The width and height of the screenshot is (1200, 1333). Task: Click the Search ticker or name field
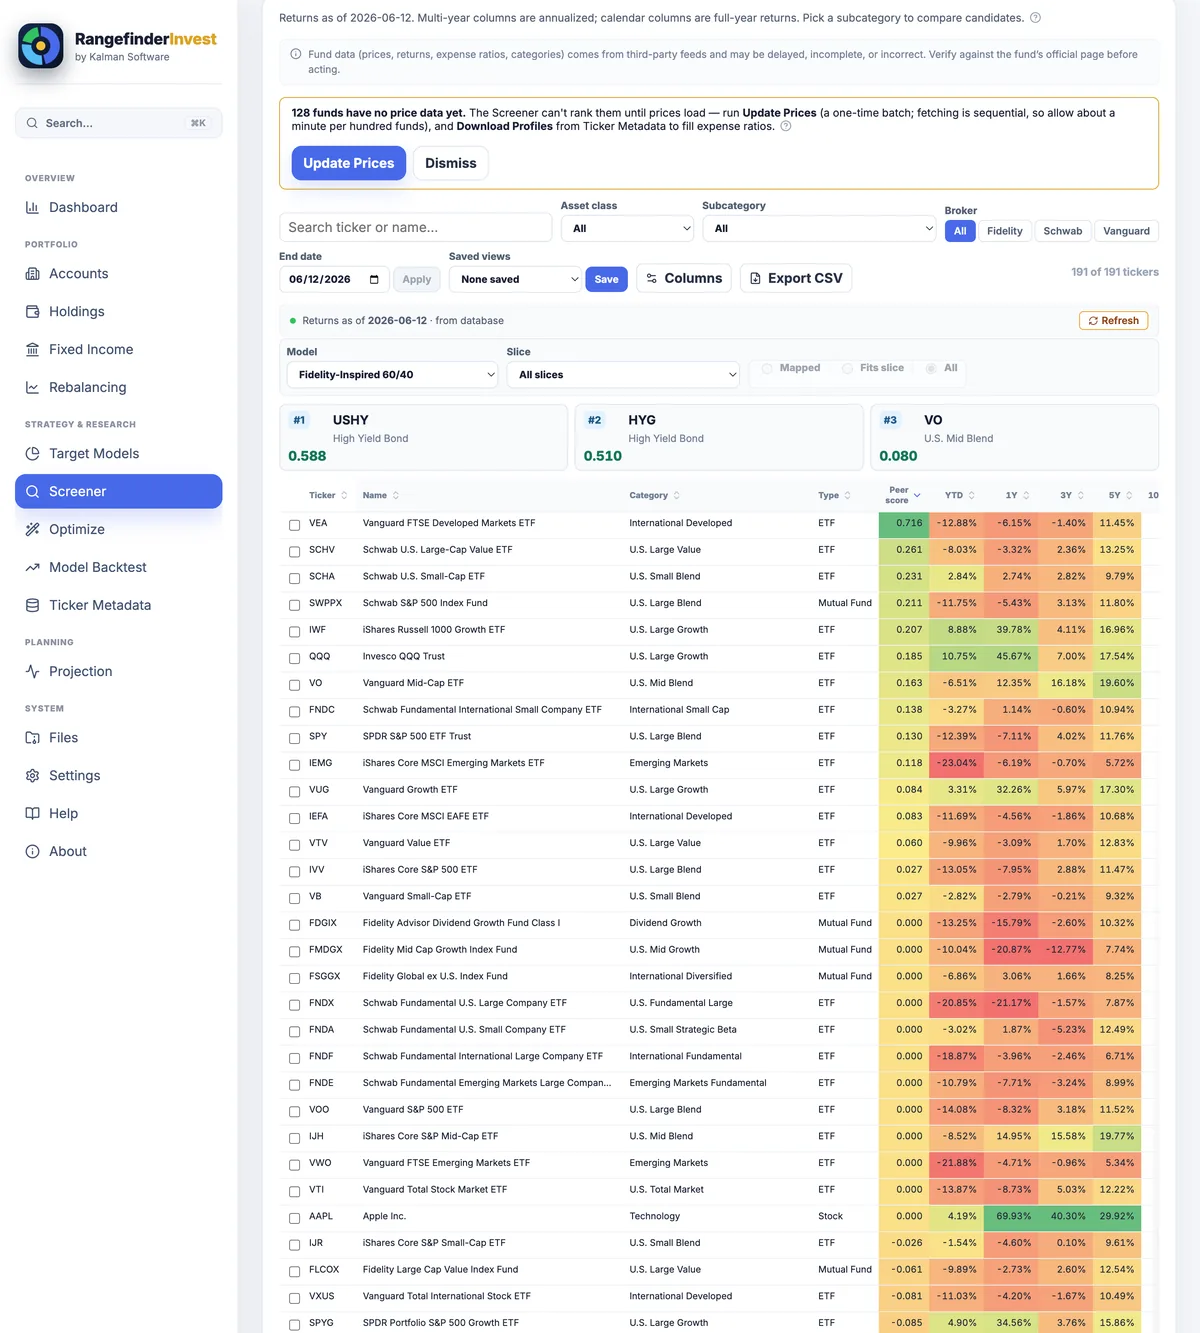click(415, 227)
